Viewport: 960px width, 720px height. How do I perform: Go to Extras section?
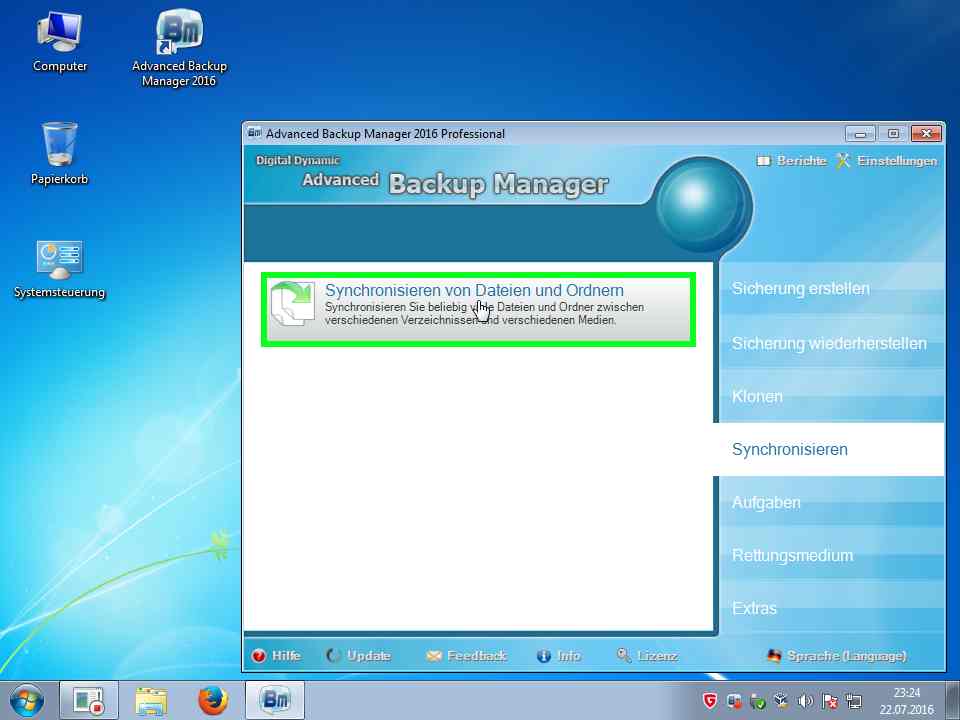[x=754, y=608]
